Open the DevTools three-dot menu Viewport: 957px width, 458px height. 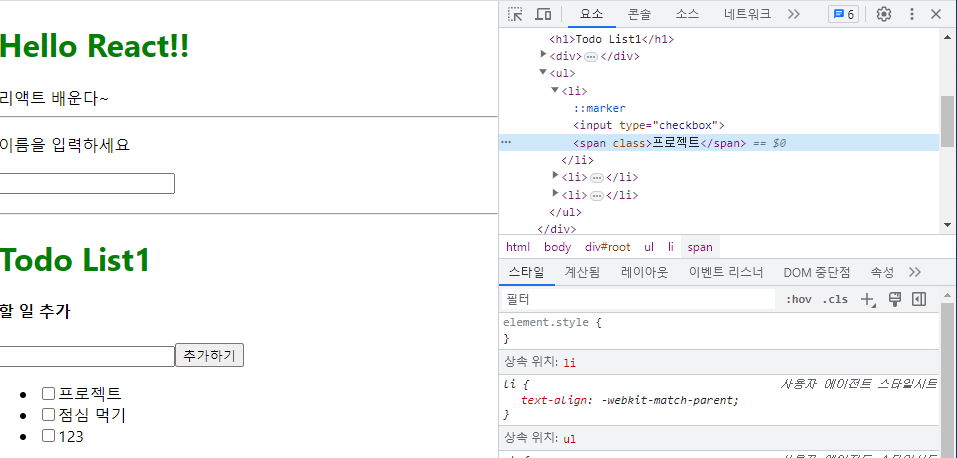coord(912,14)
